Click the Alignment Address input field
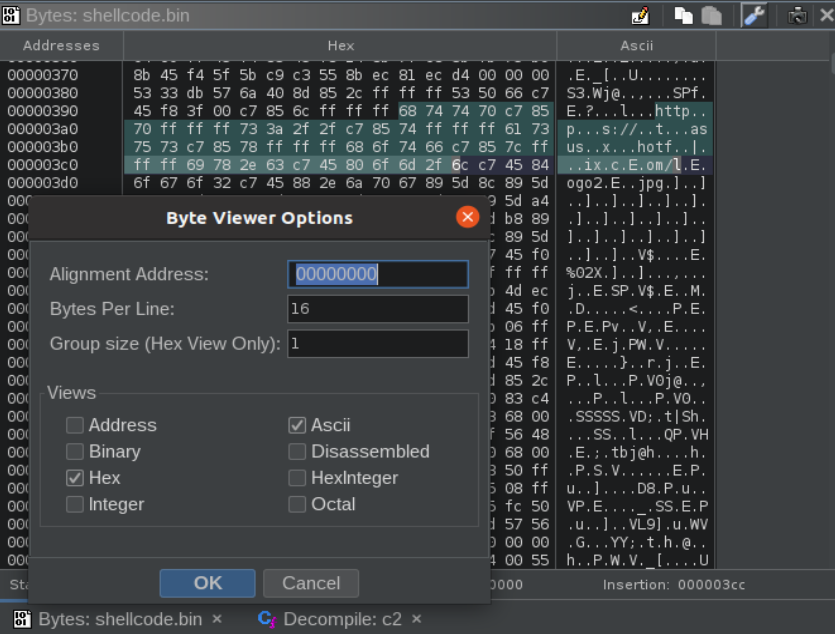Image resolution: width=835 pixels, height=634 pixels. (378, 274)
